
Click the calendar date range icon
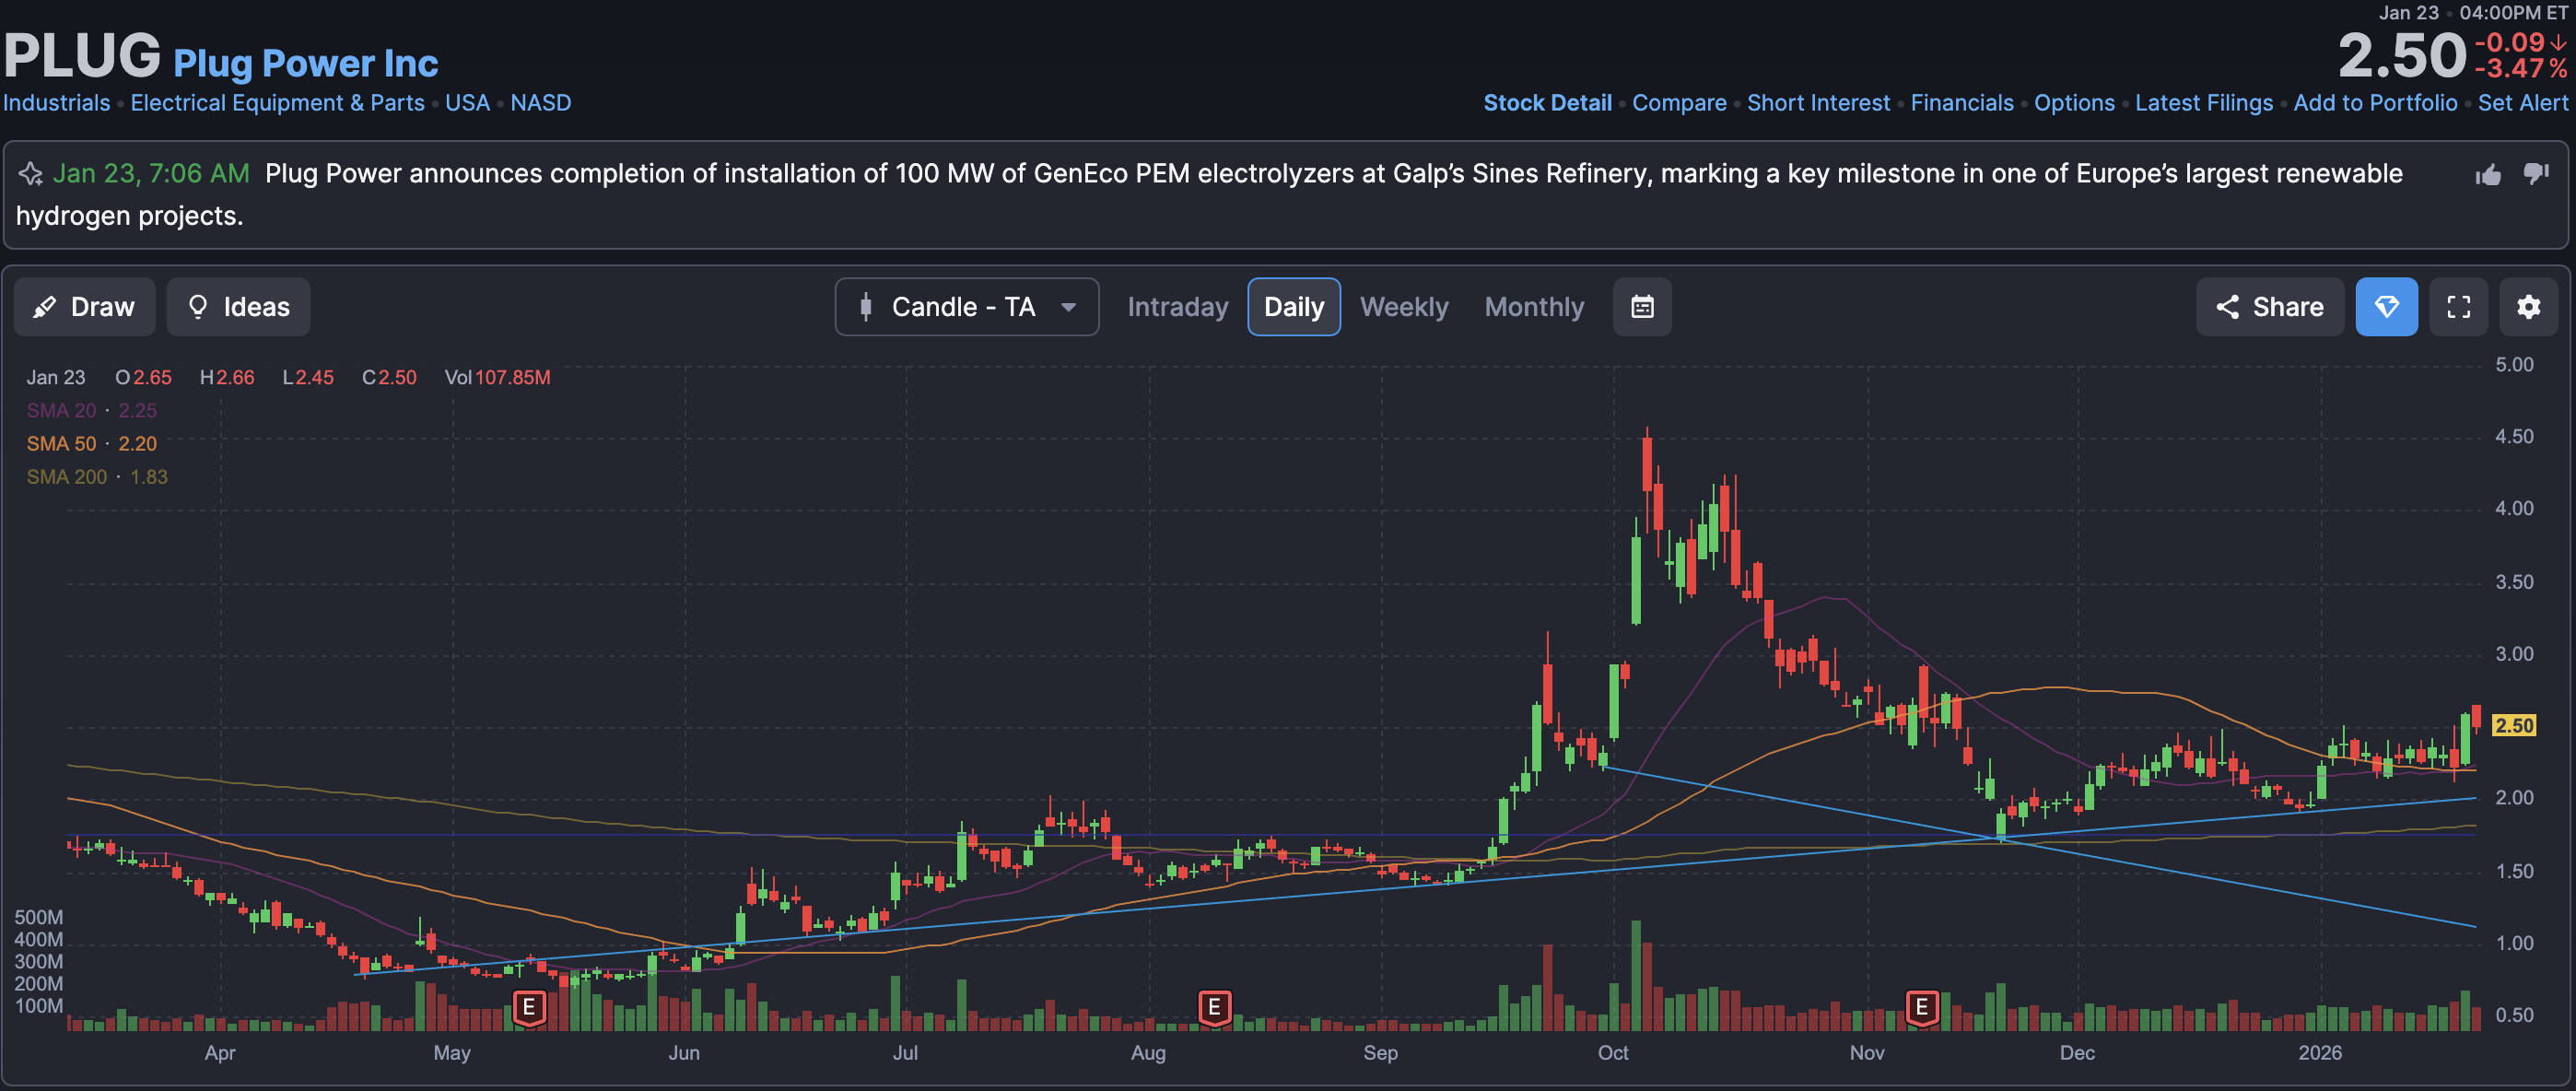(1641, 307)
